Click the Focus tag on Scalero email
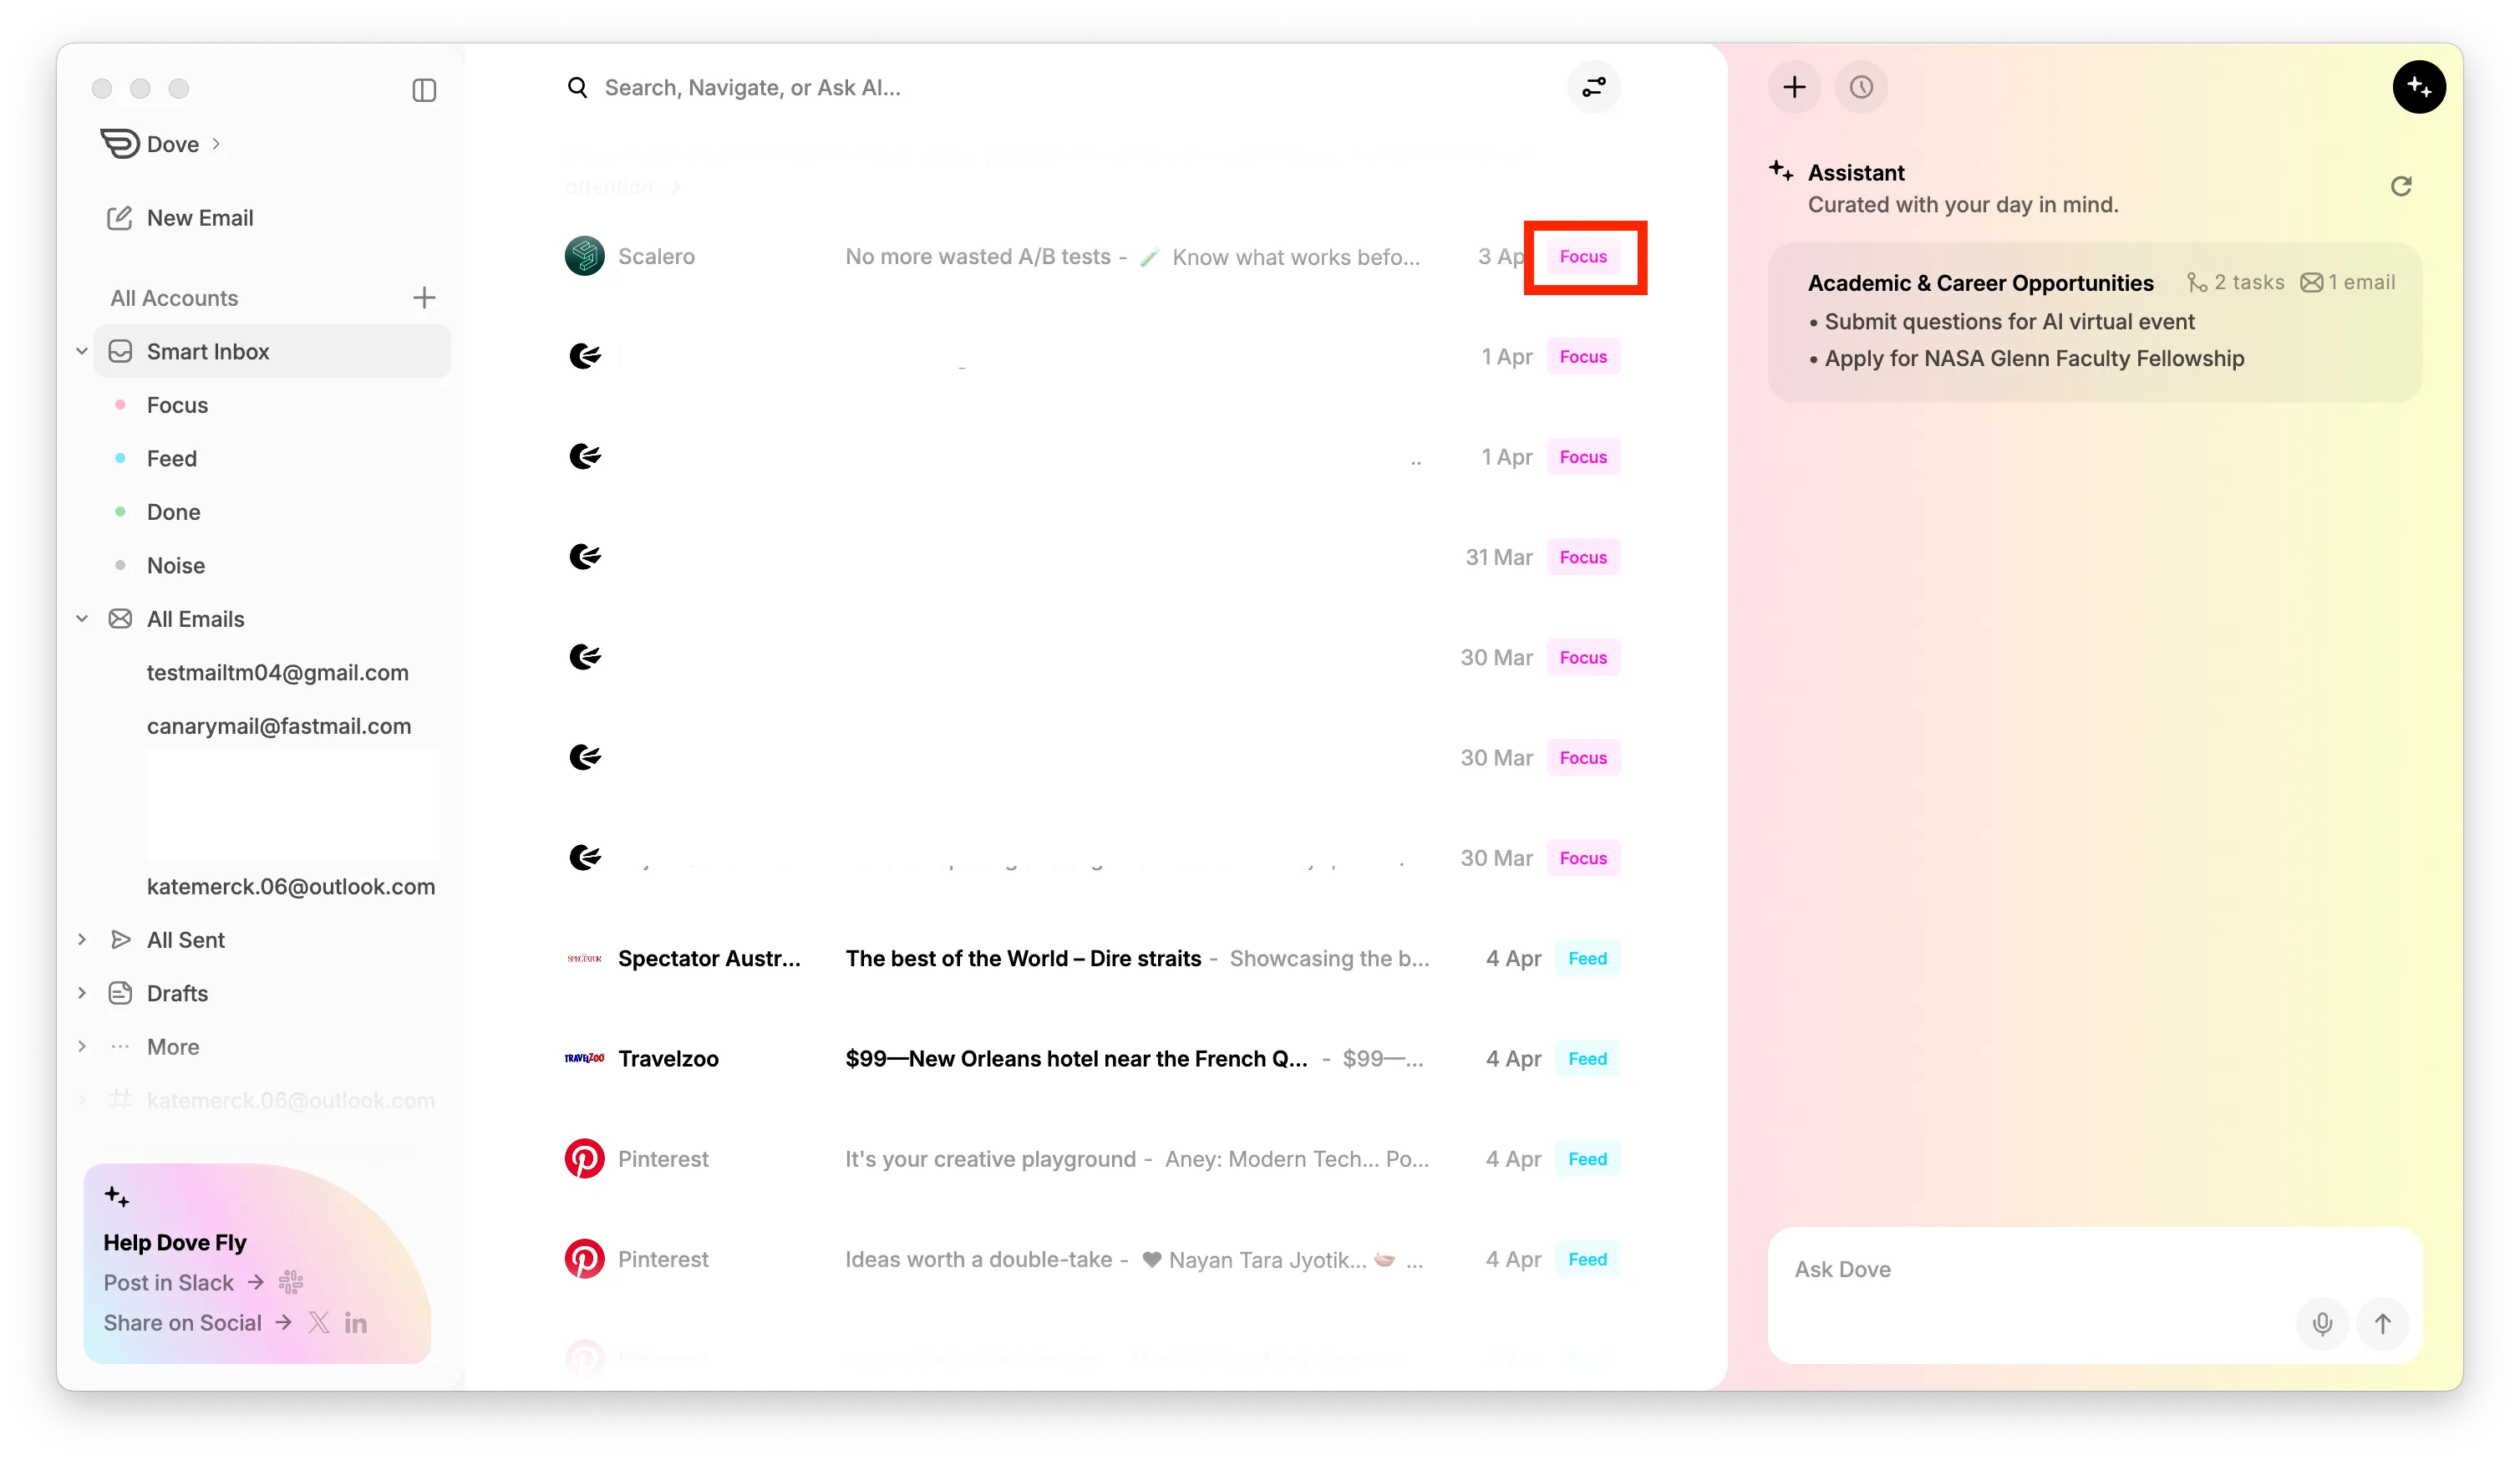2520x1461 pixels. point(1583,257)
